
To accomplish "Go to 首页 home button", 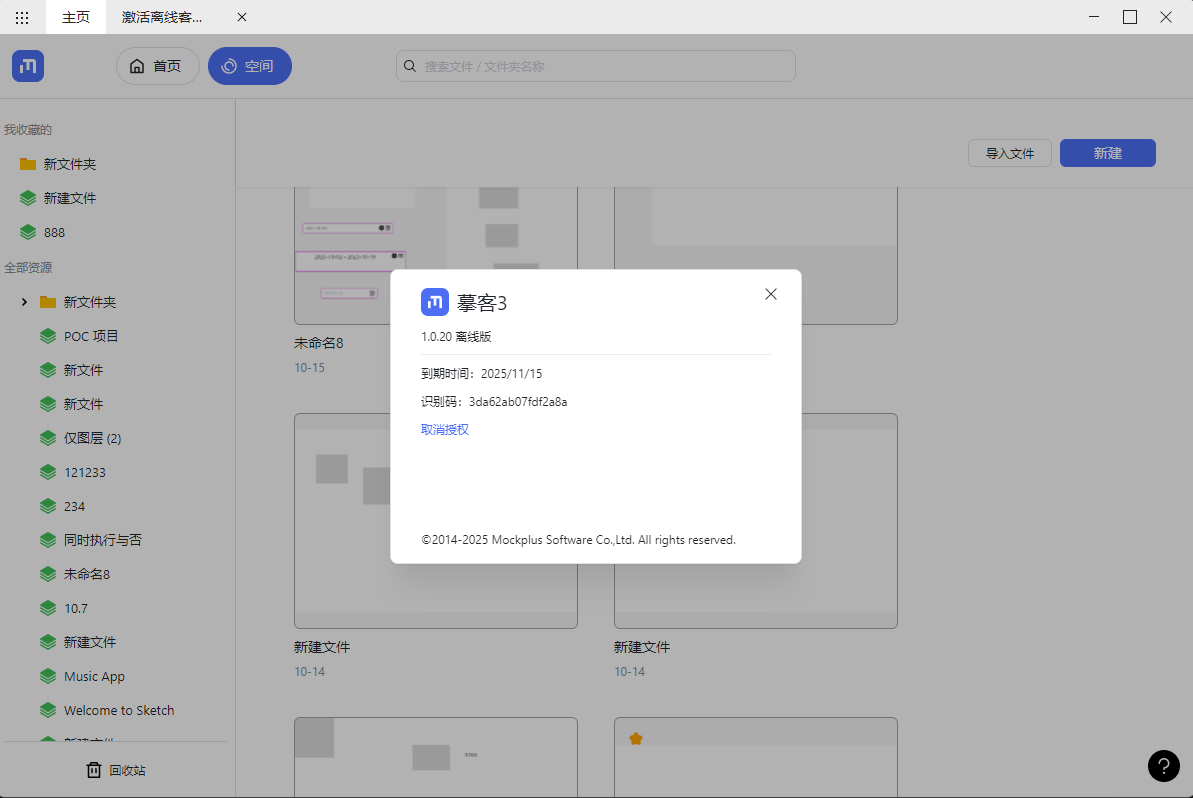I will (x=157, y=66).
